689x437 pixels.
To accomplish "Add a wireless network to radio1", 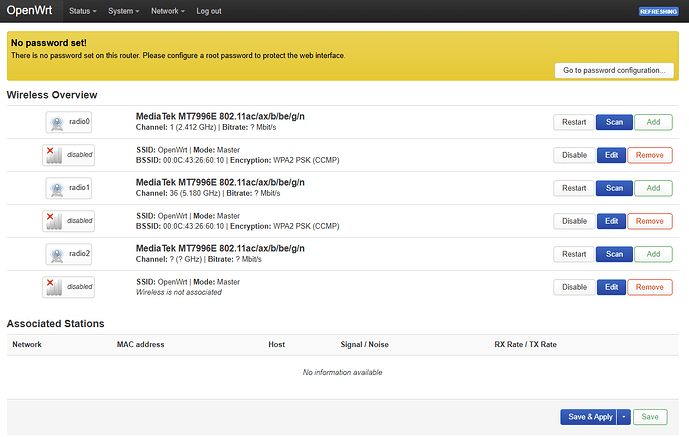I will 653,188.
